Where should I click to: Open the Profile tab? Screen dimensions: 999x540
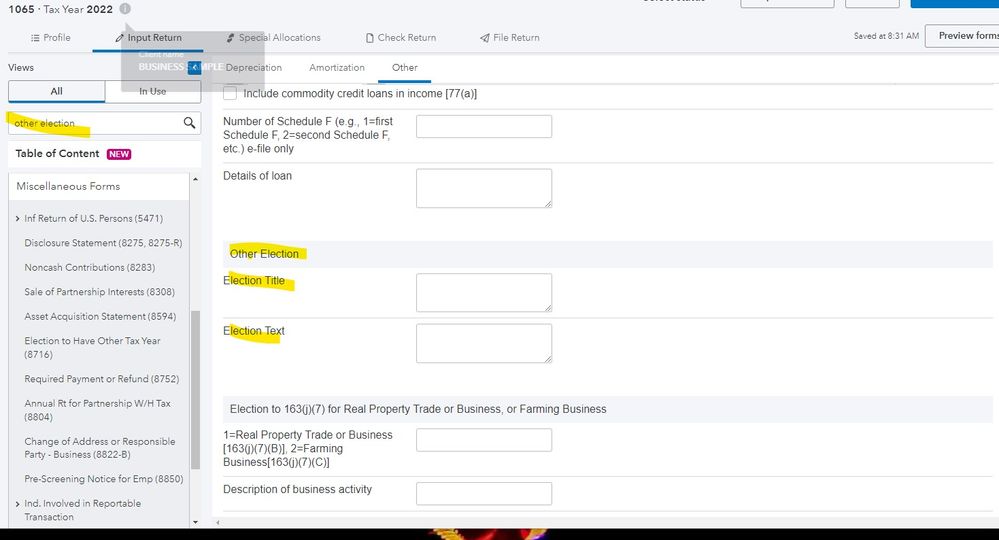point(50,38)
